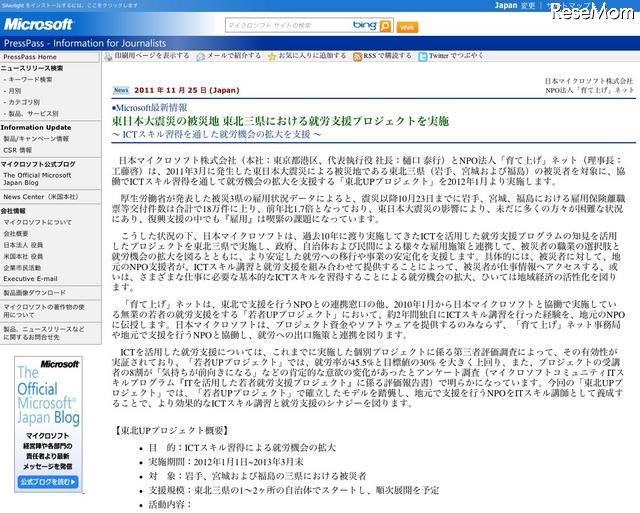Click the printer icon for print-friendly page
Viewport: 640px width, 513px height.
[108, 57]
